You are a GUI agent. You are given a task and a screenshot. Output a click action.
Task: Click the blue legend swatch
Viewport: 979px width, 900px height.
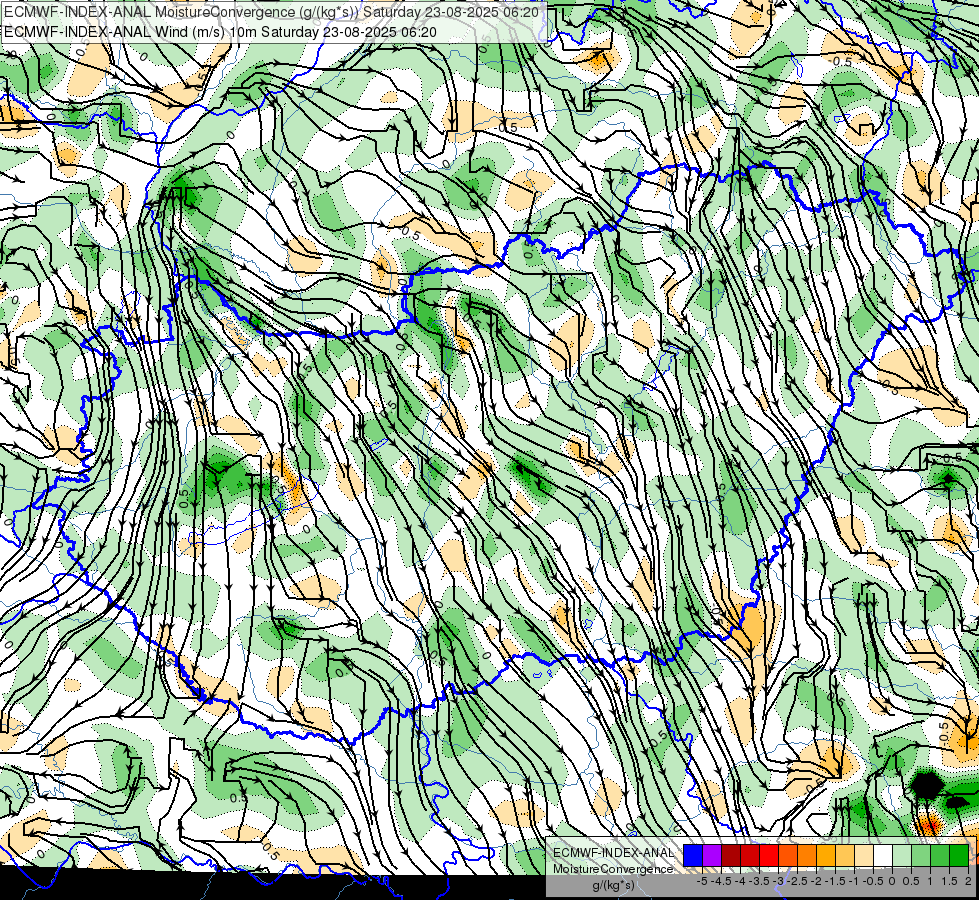[x=693, y=856]
